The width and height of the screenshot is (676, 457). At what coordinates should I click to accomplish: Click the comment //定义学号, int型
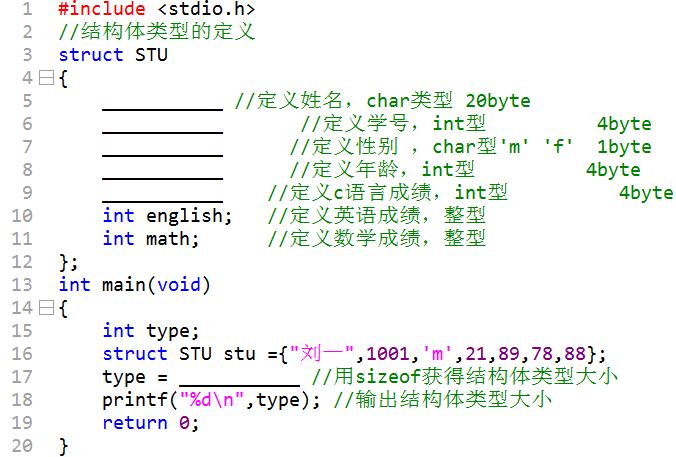pyautogui.click(x=393, y=124)
